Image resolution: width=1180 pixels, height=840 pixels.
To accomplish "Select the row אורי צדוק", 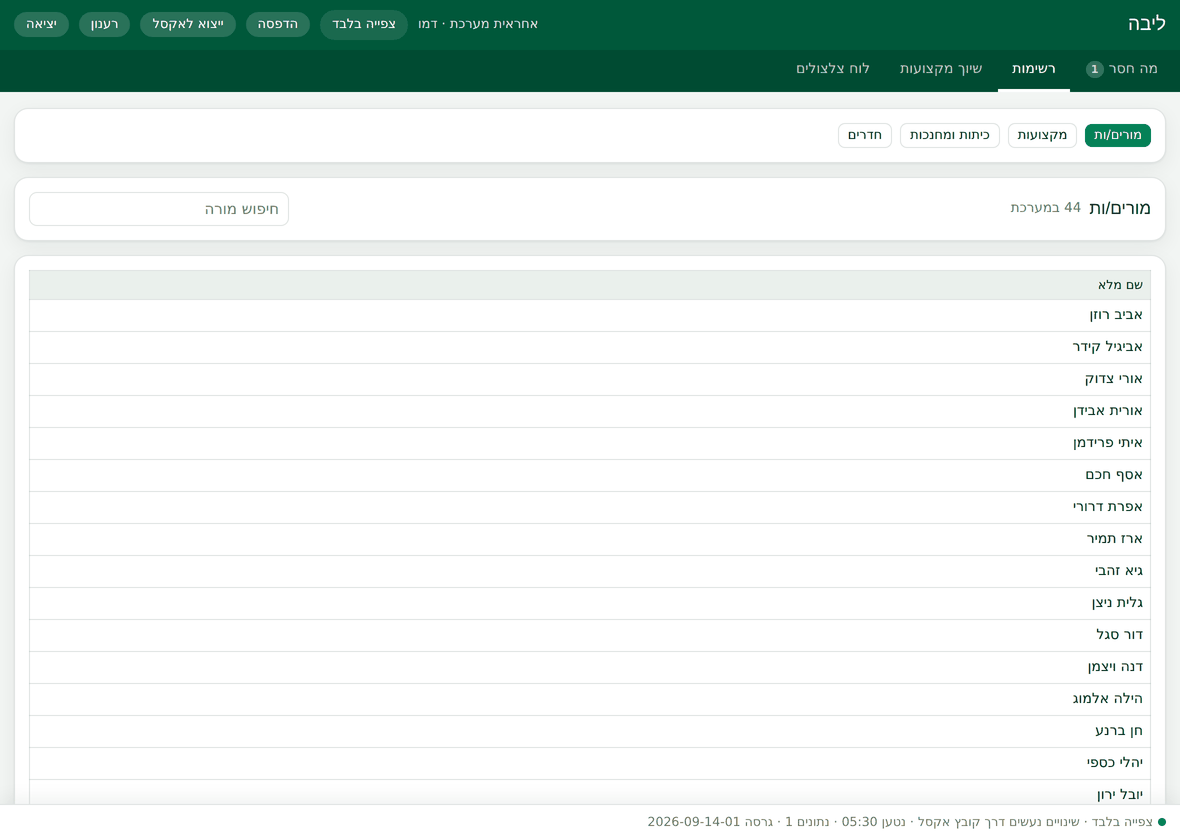I will pos(590,379).
